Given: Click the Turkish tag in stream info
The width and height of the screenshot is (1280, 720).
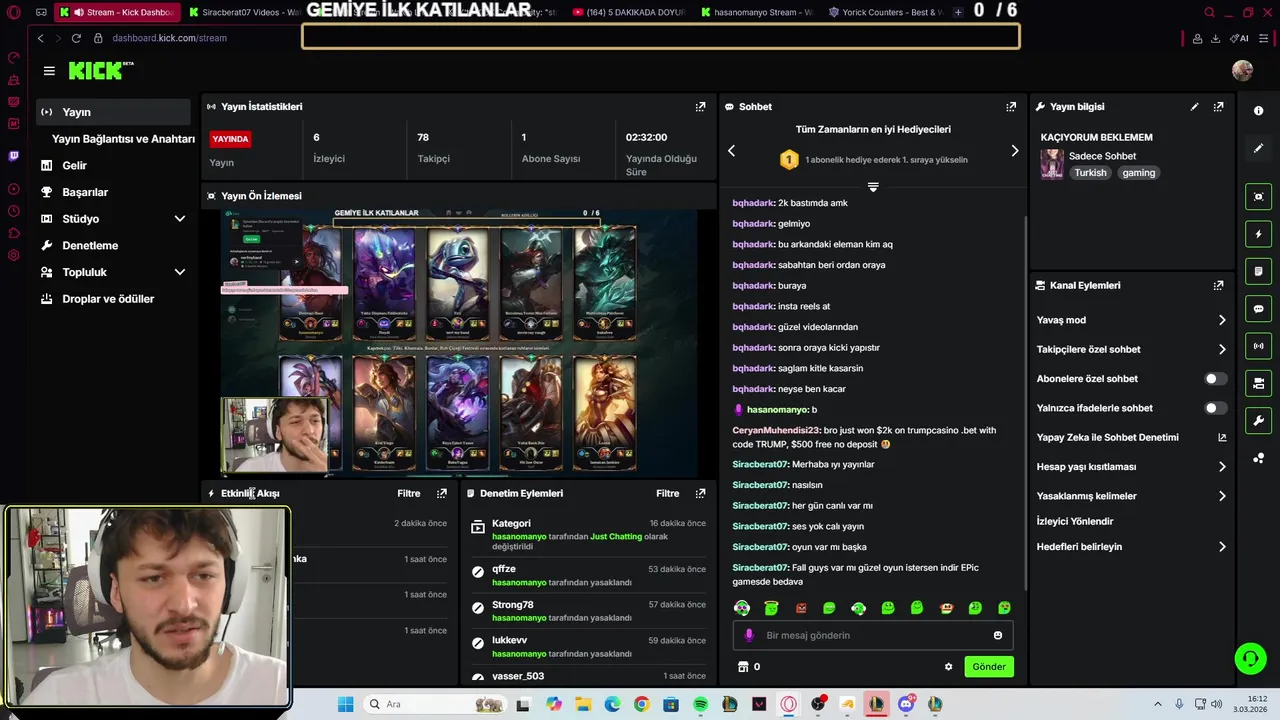Looking at the screenshot, I should pos(1090,173).
